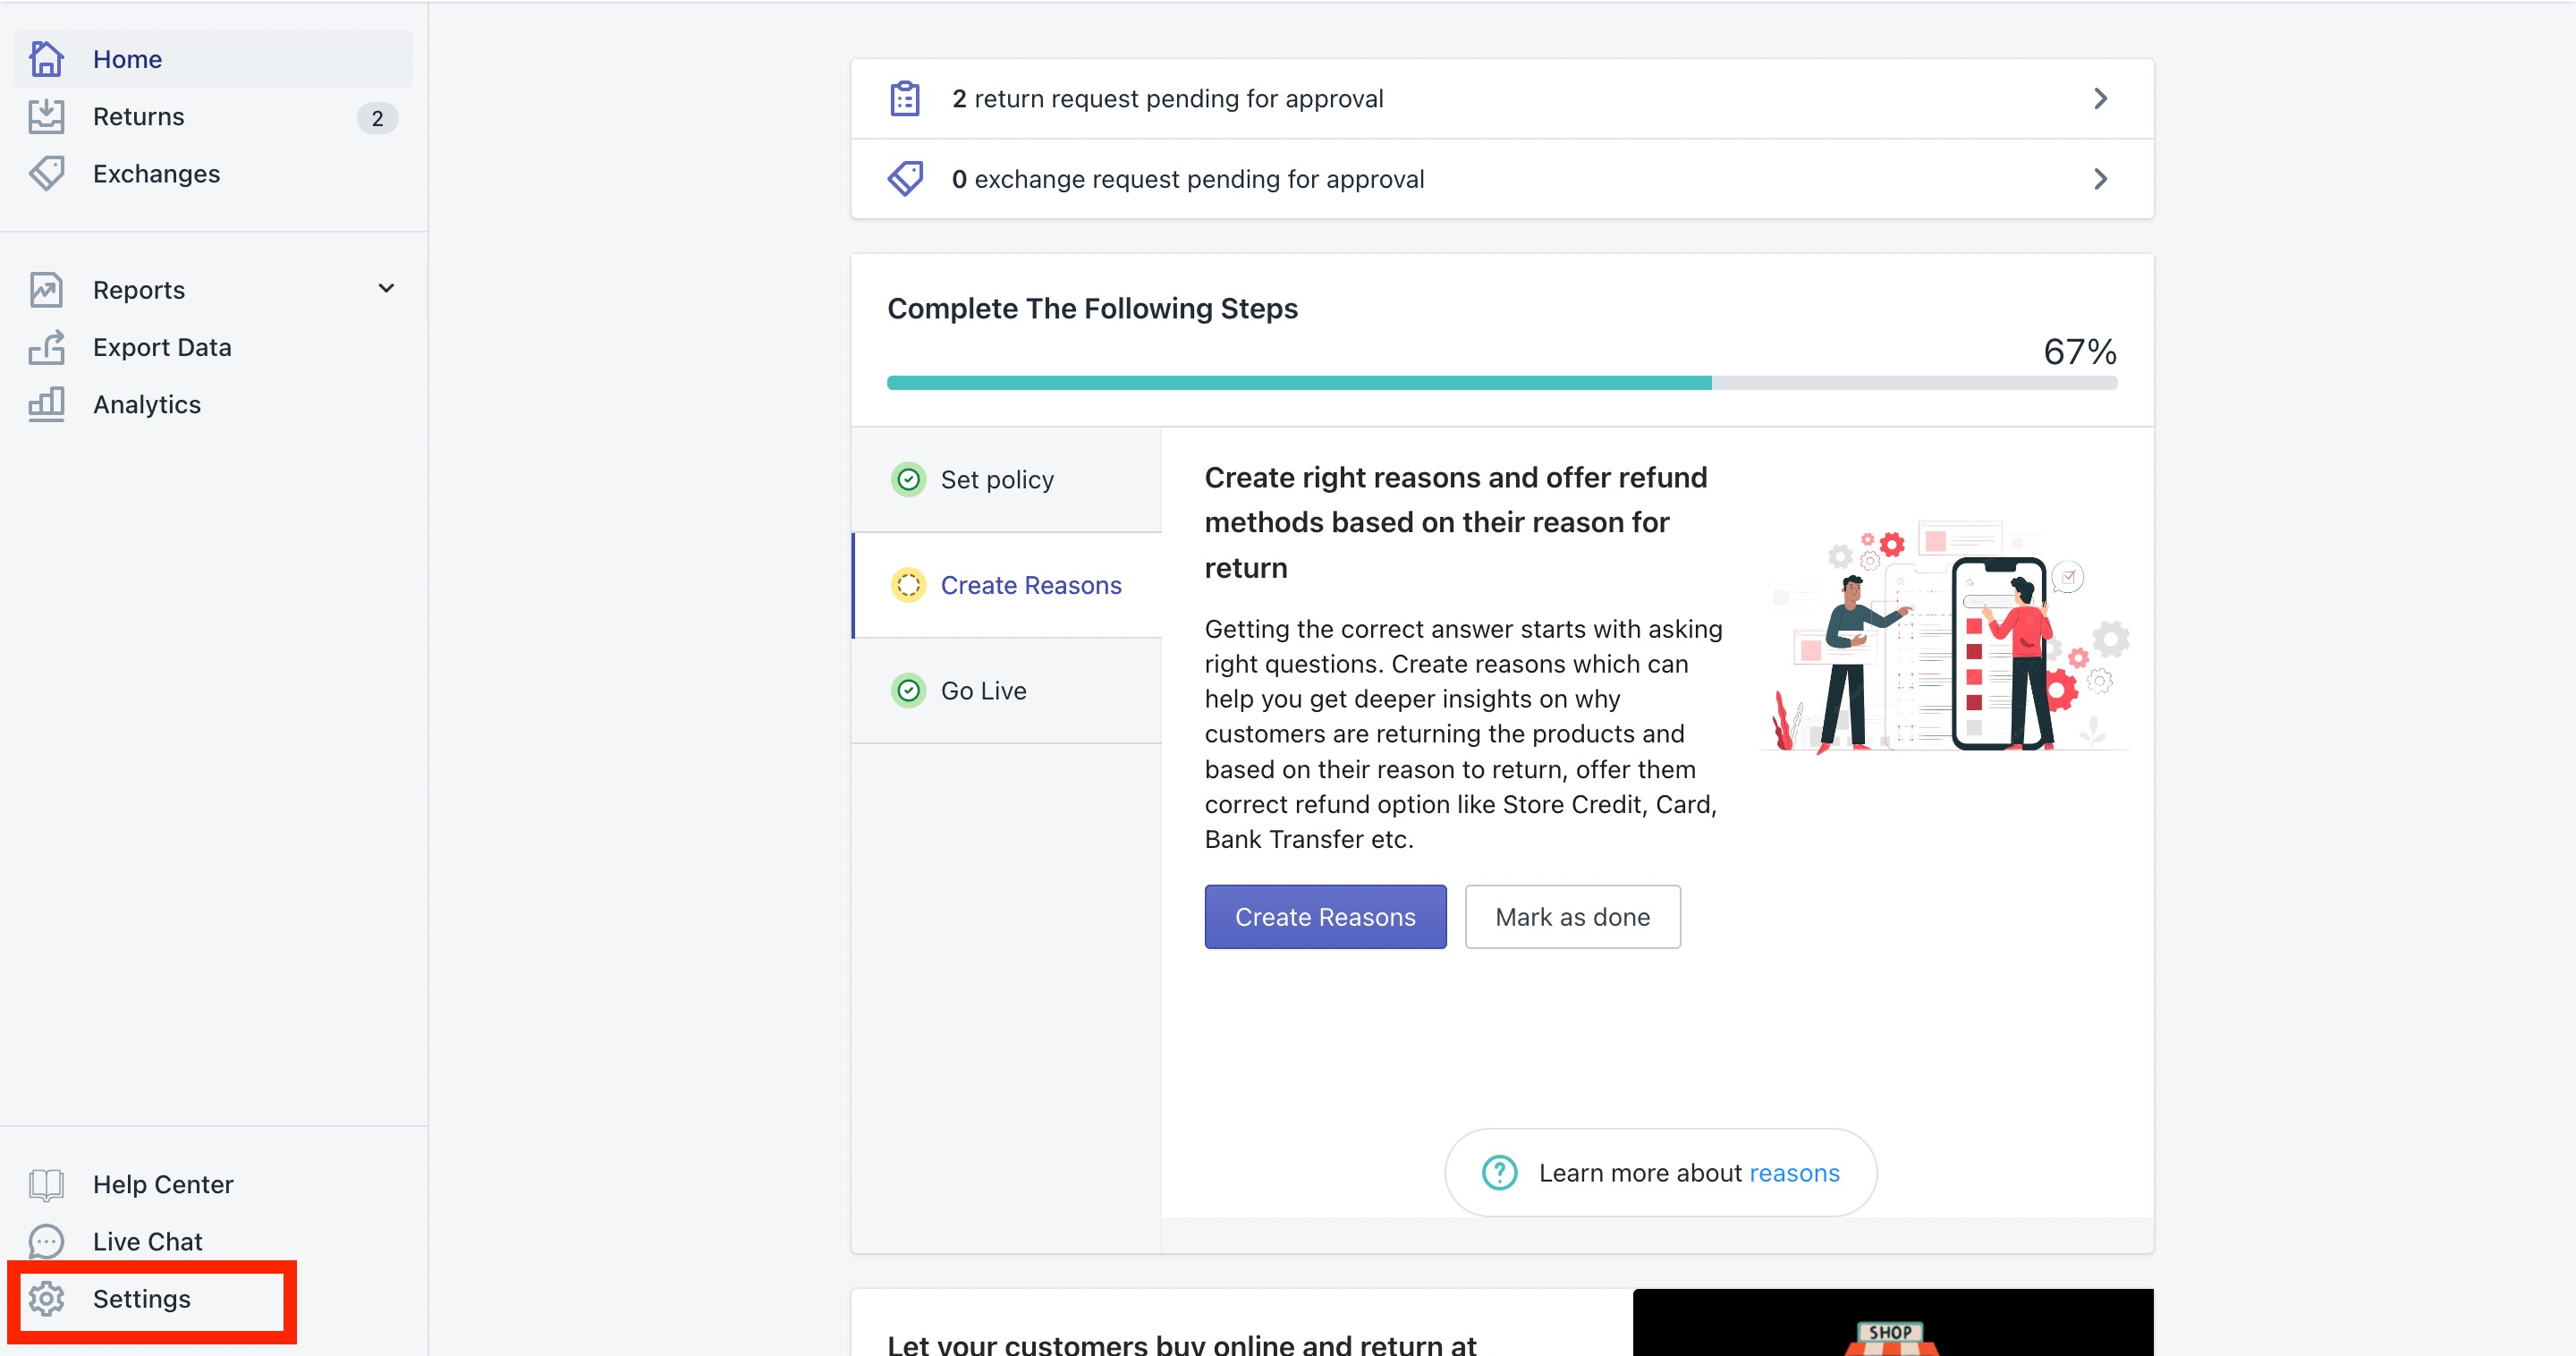Click the Home house icon in sidebar
Viewport: 2576px width, 1356px height.
46,59
